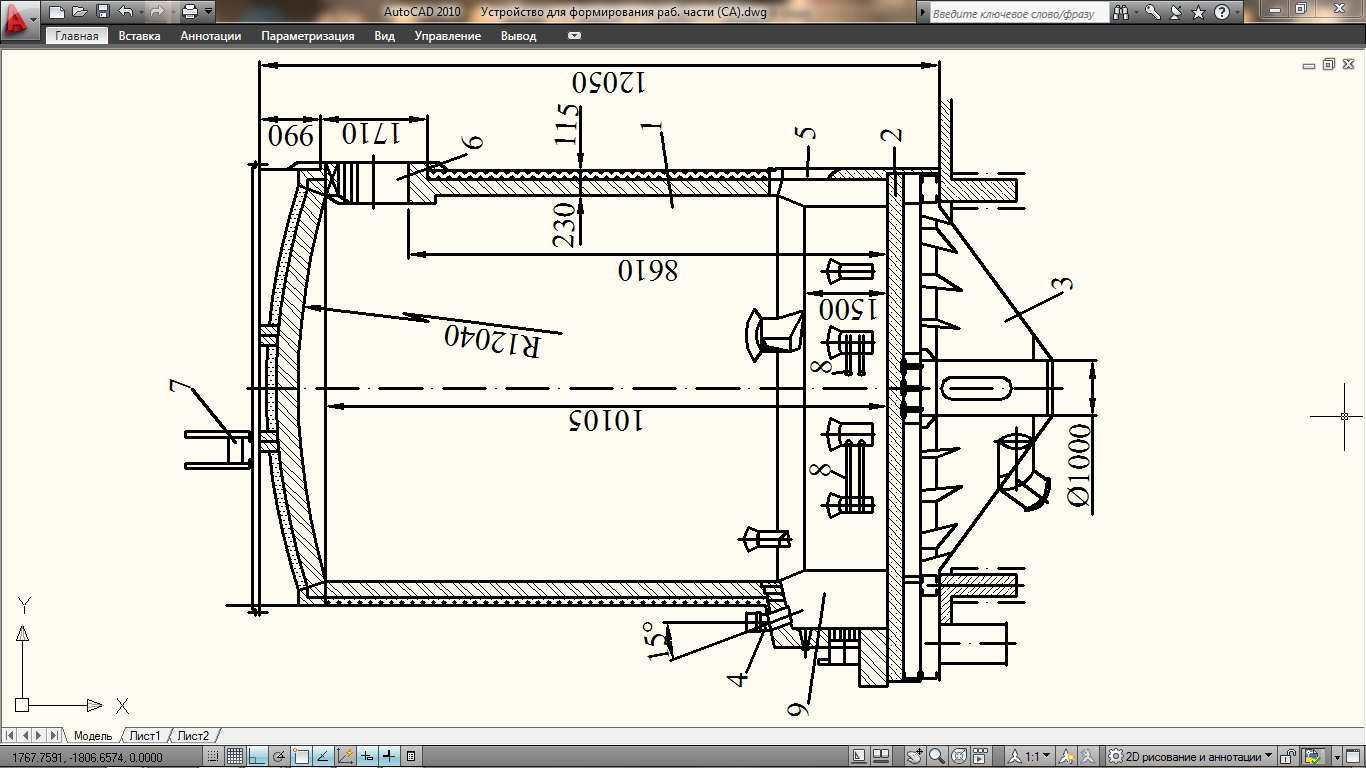Toggle Grid display in status bar
This screenshot has height=768, width=1366.
click(235, 756)
